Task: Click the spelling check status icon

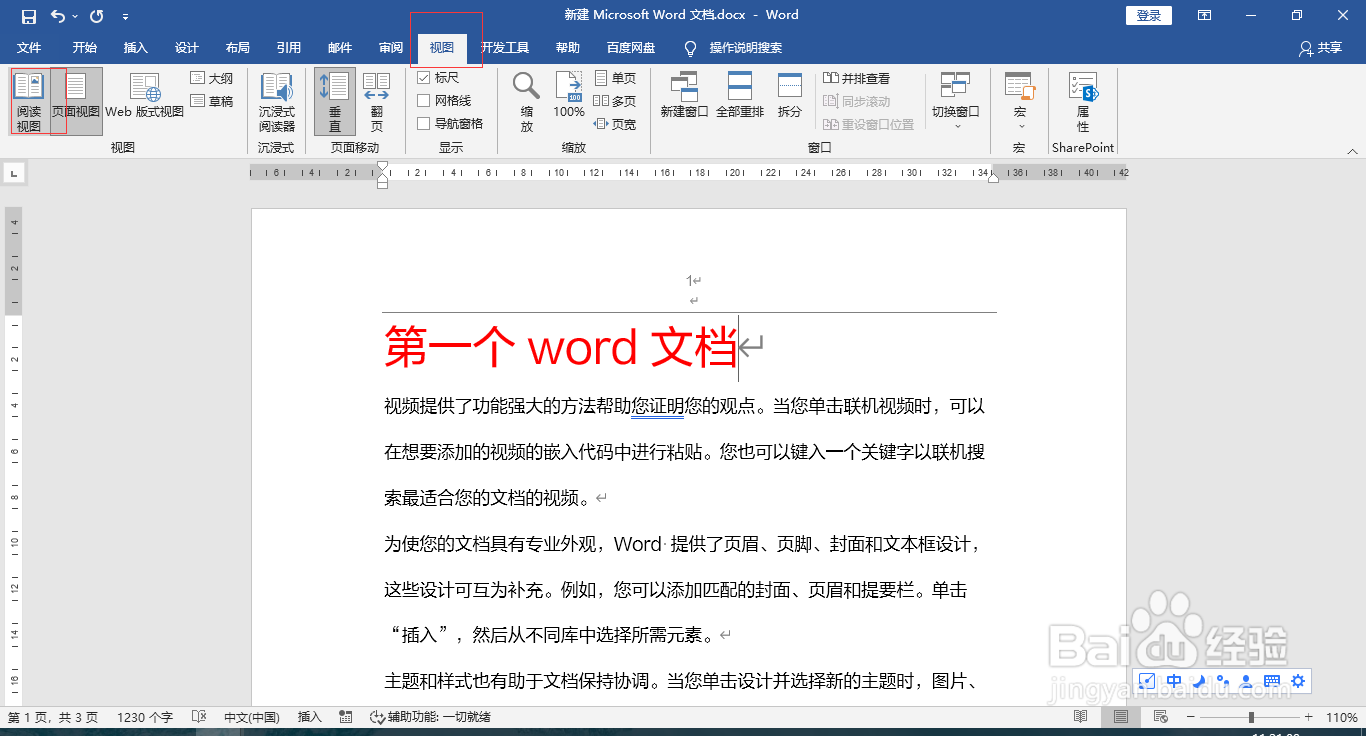Action: tap(199, 717)
